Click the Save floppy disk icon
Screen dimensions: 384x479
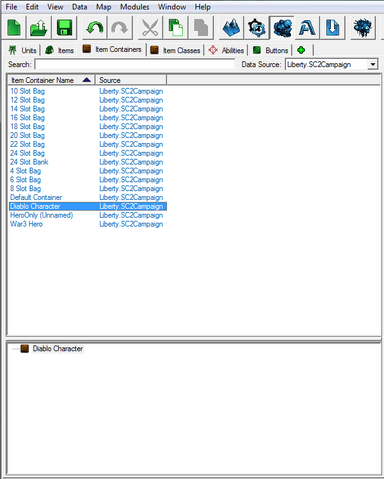point(64,28)
